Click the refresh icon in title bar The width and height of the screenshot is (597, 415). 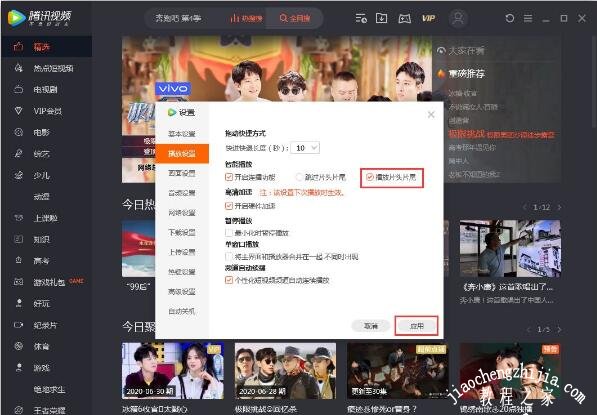510,18
